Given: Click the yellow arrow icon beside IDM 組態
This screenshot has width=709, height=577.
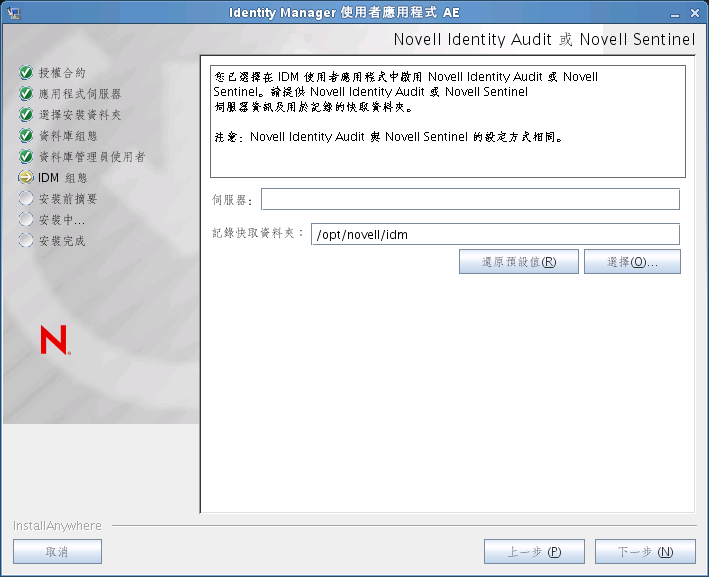Looking at the screenshot, I should point(26,177).
